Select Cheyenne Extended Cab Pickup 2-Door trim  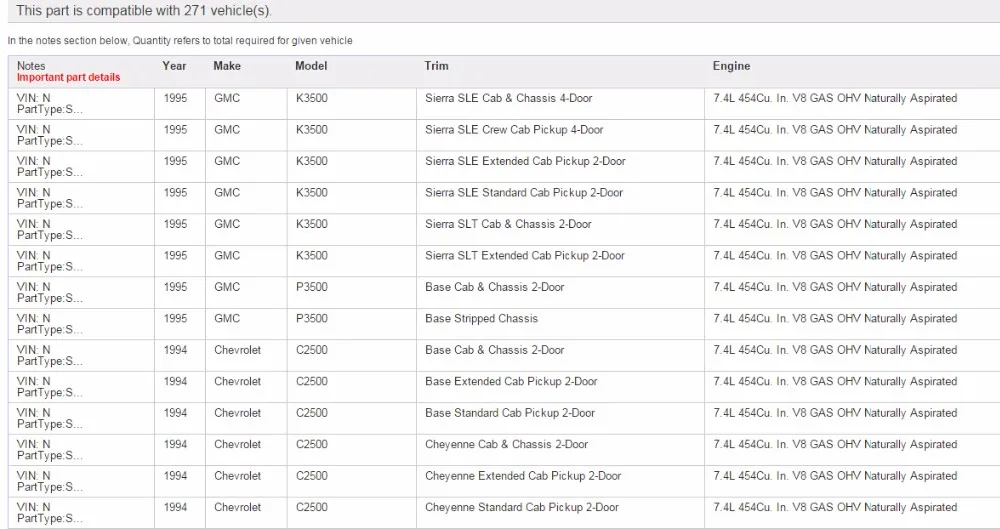[x=523, y=476]
